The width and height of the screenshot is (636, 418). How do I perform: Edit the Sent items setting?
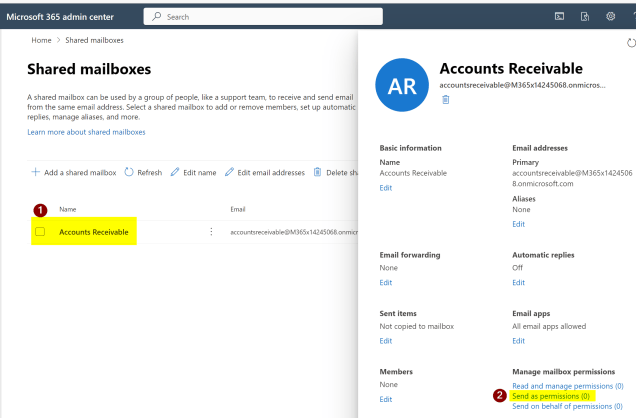point(386,341)
